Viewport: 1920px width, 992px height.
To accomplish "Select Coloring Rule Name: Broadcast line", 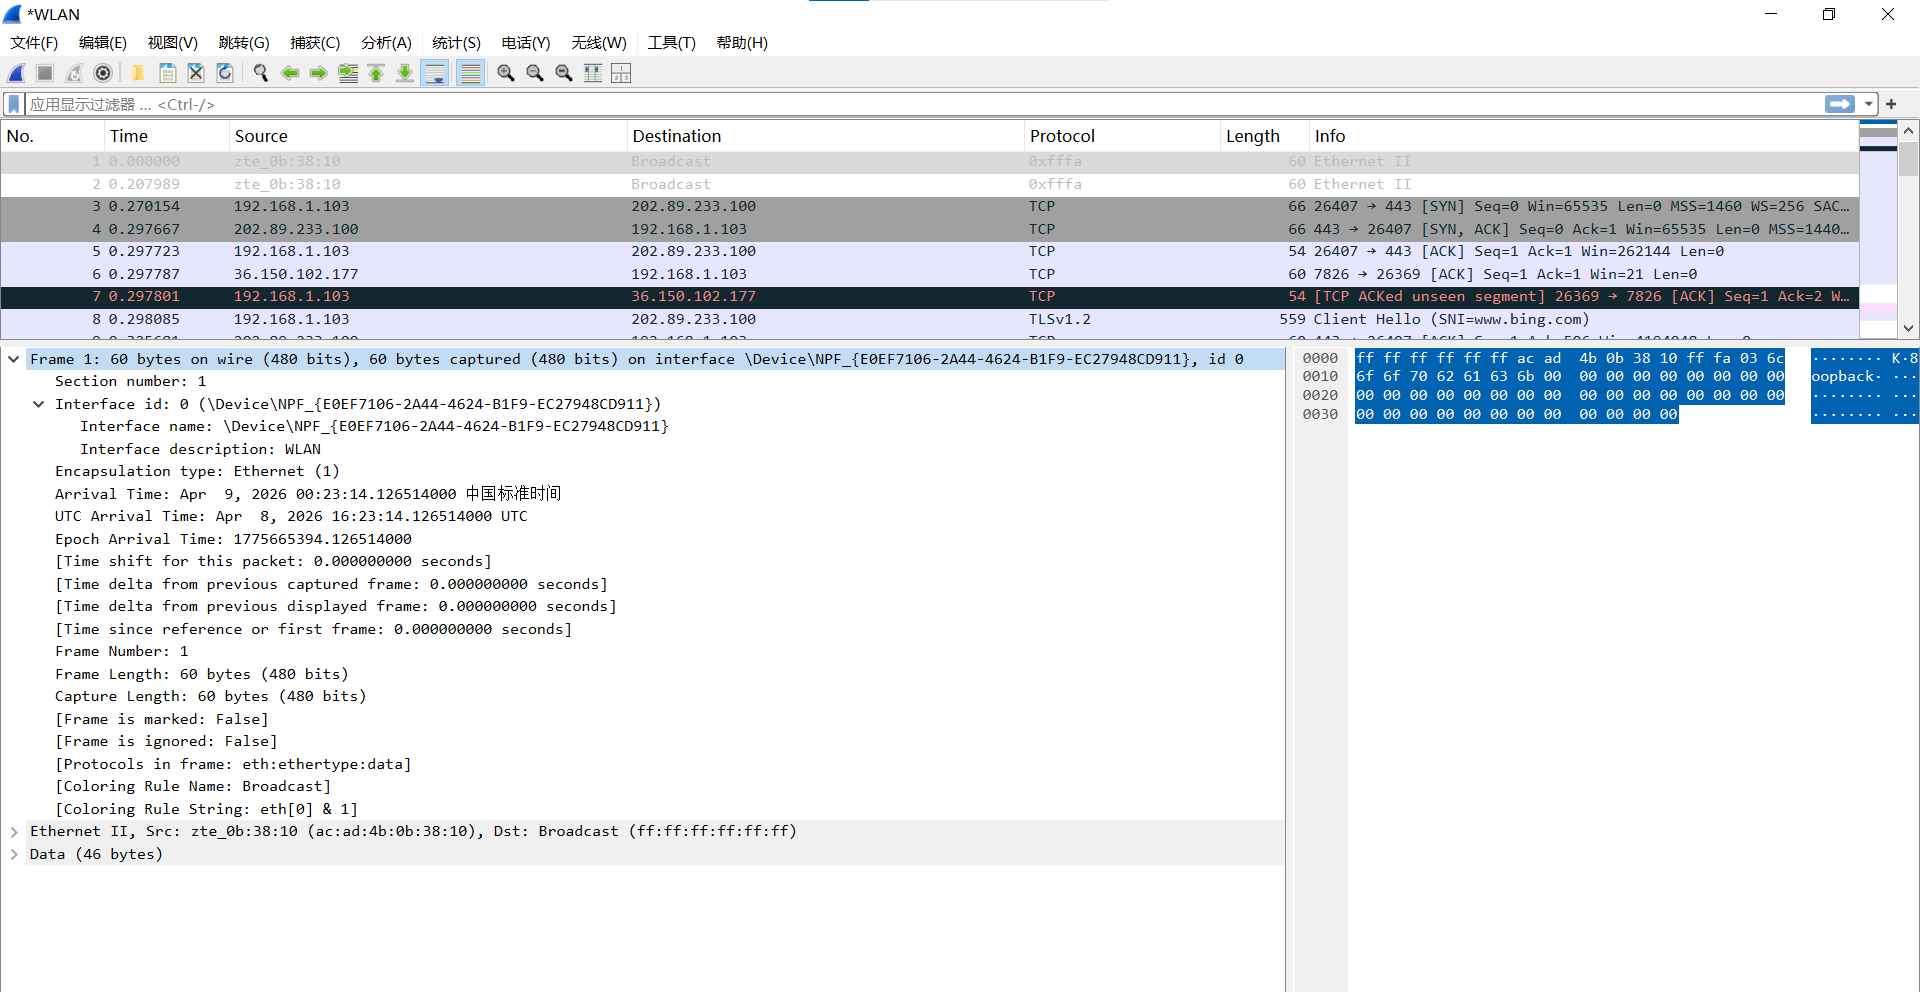I will (193, 787).
